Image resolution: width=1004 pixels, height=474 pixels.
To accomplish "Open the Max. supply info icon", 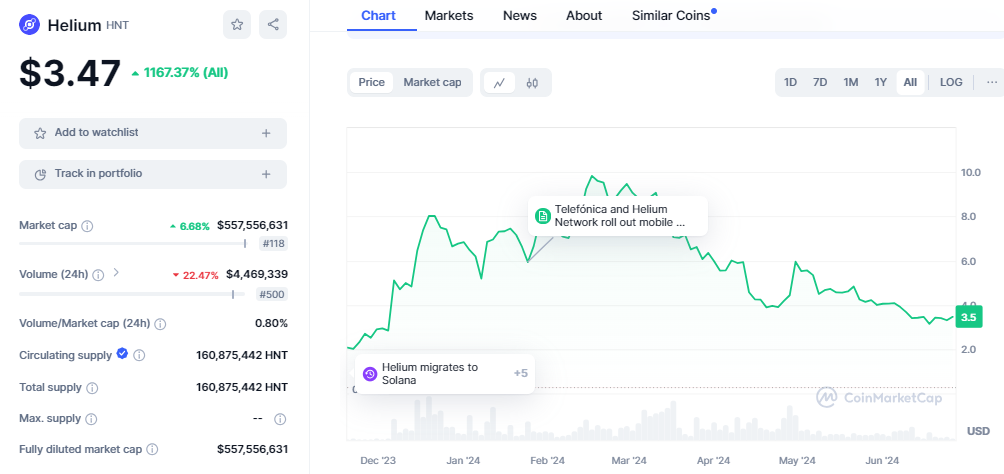I will pos(91,419).
